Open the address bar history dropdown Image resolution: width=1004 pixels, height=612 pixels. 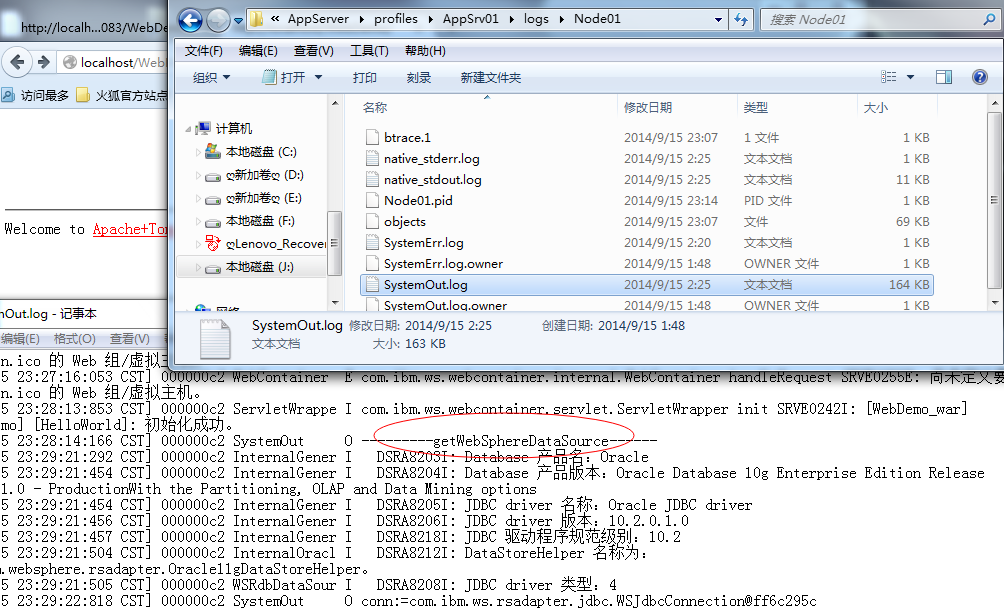(x=718, y=20)
